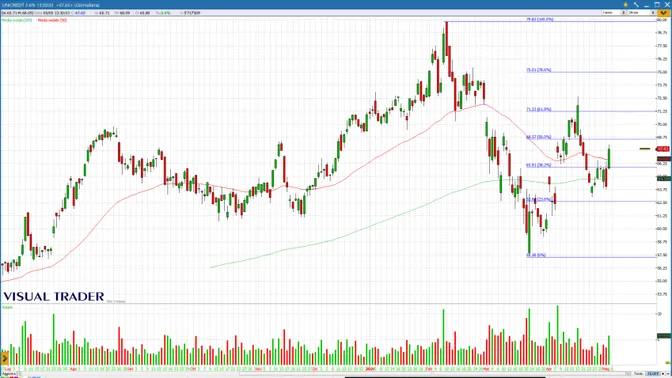Open the Farmer dropdown in top toolbar
Image resolution: width=672 pixels, height=378 pixels.
coord(614,13)
